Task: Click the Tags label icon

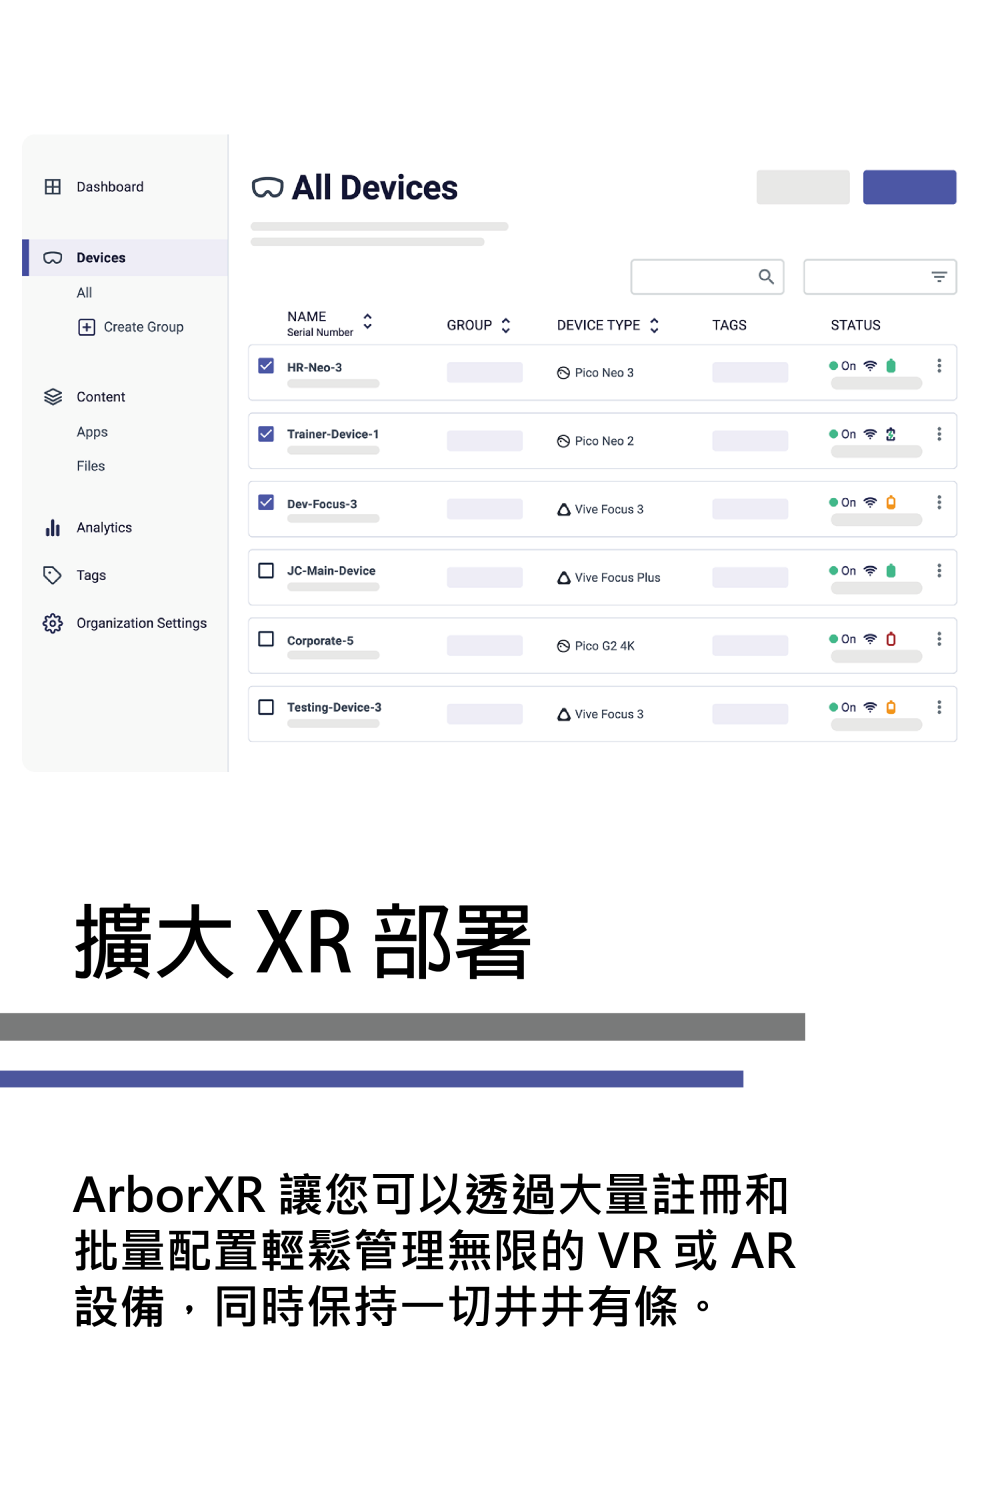Action: pos(53,575)
